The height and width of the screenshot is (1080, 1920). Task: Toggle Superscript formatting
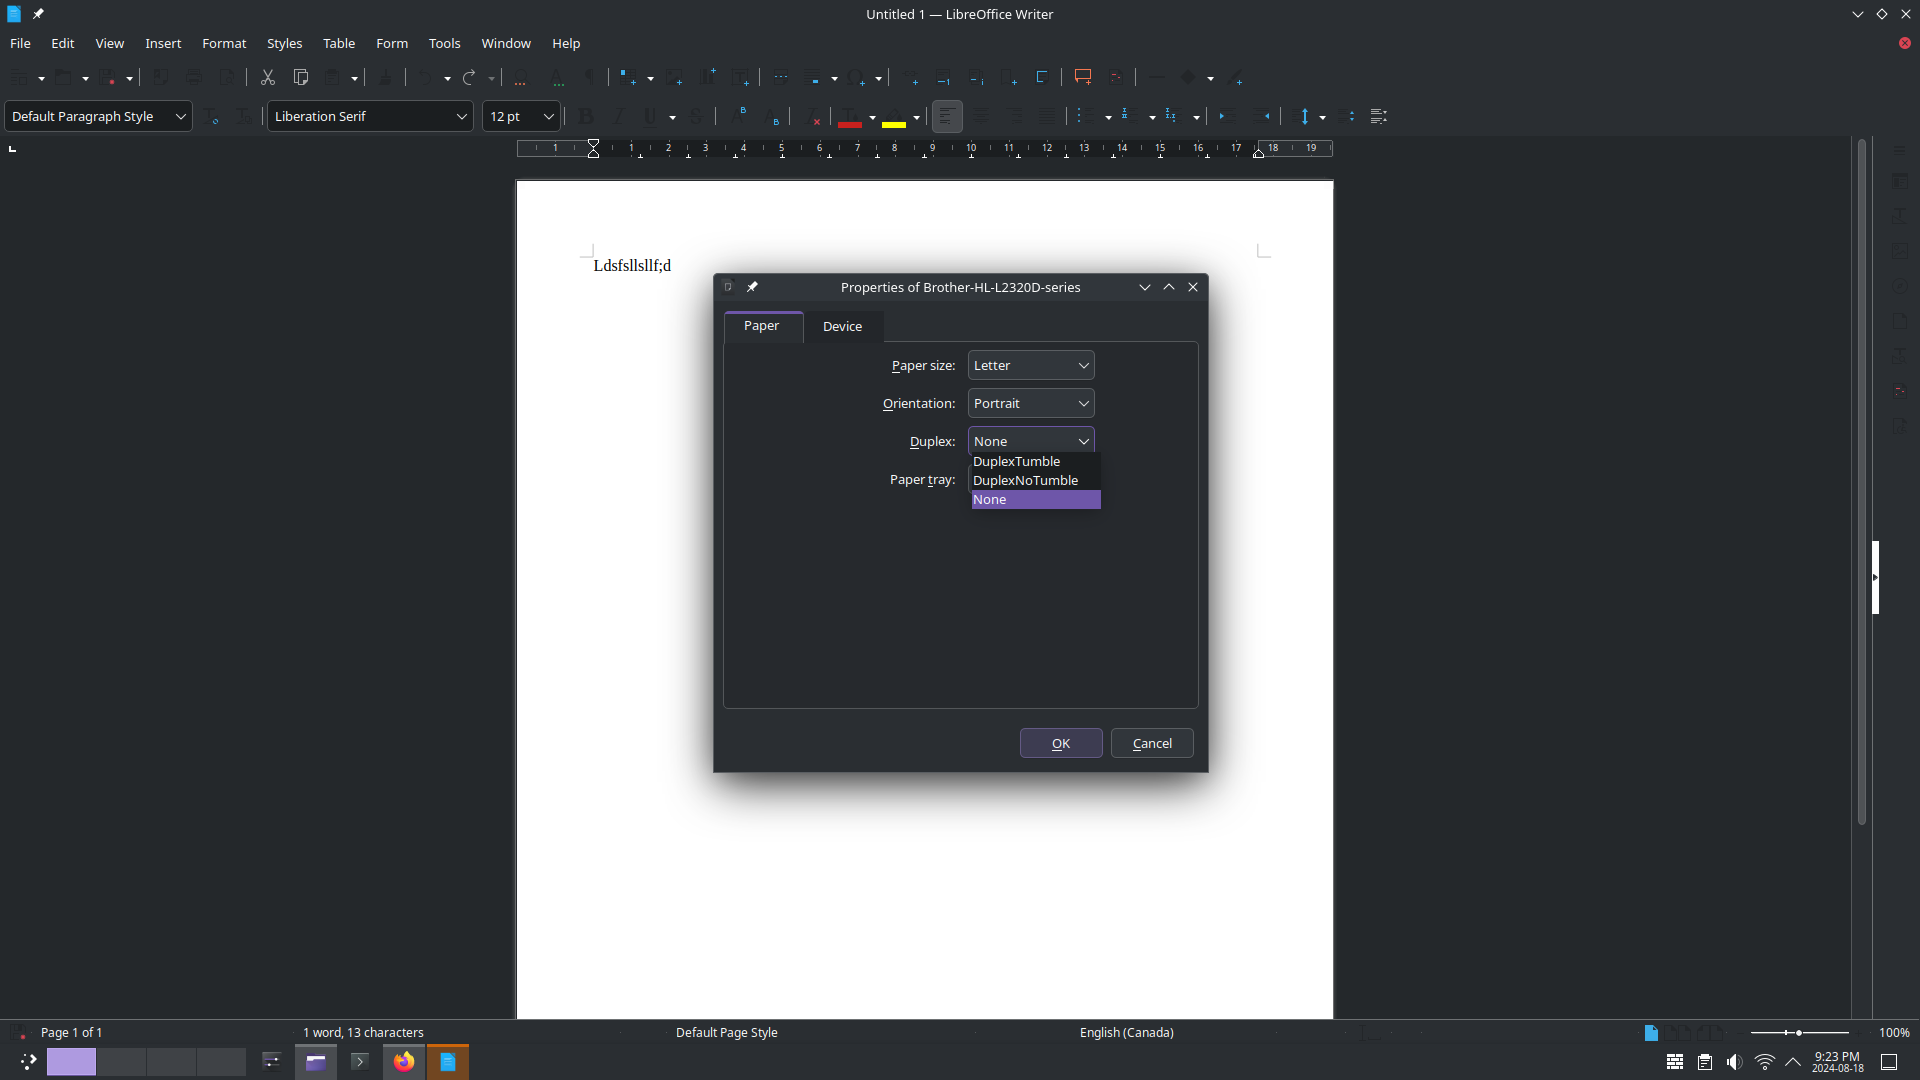738,116
